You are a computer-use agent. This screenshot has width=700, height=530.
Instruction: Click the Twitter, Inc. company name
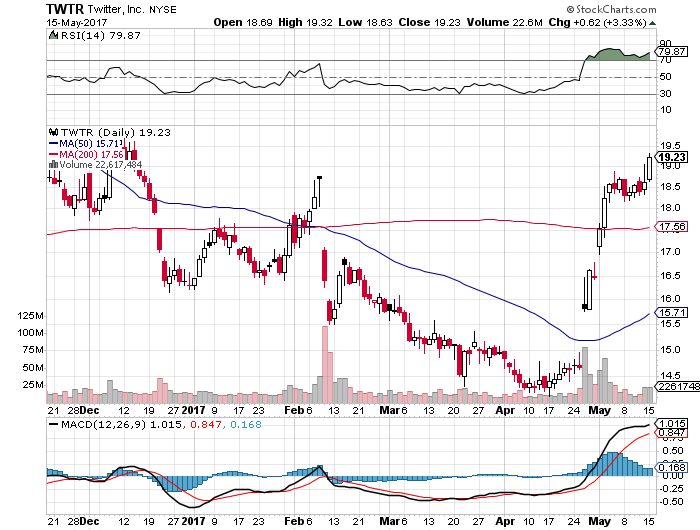point(117,9)
